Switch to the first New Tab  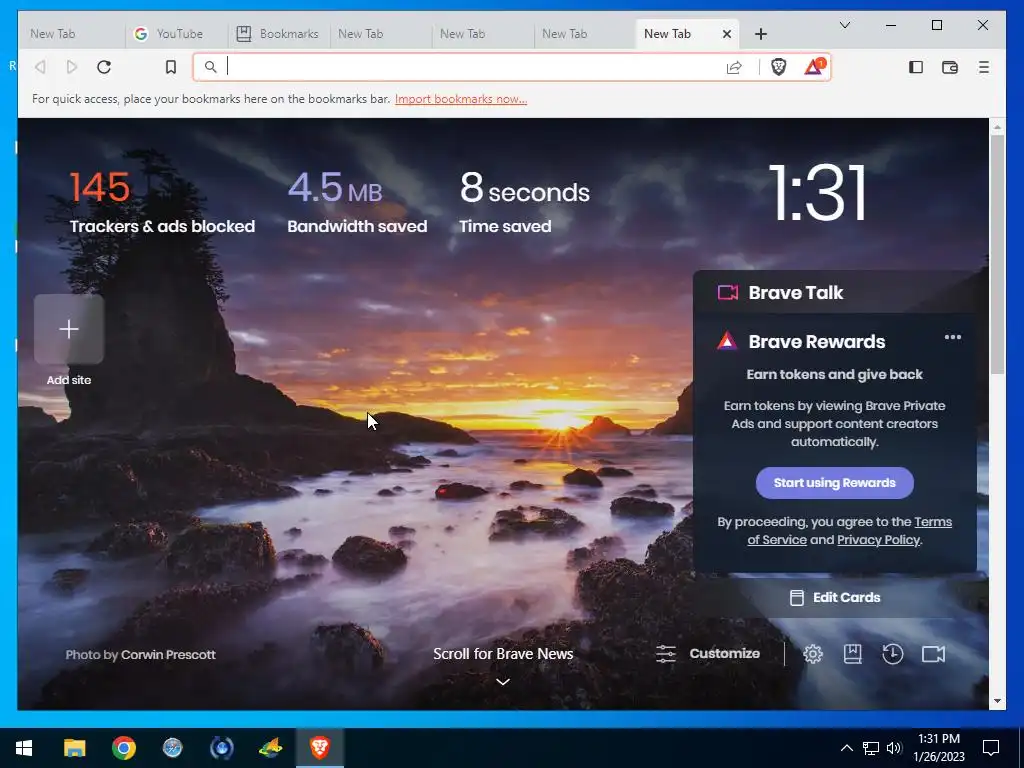(71, 34)
